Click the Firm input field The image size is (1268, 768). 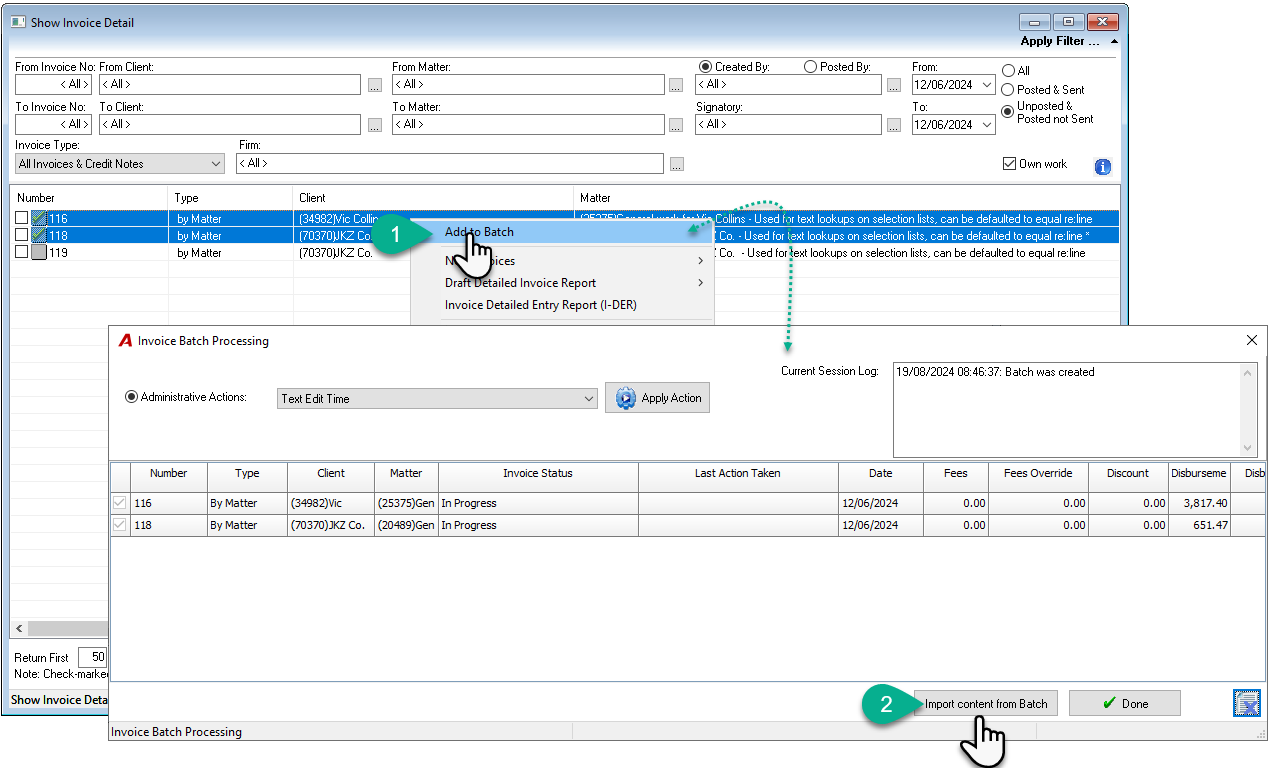pyautogui.click(x=450, y=164)
